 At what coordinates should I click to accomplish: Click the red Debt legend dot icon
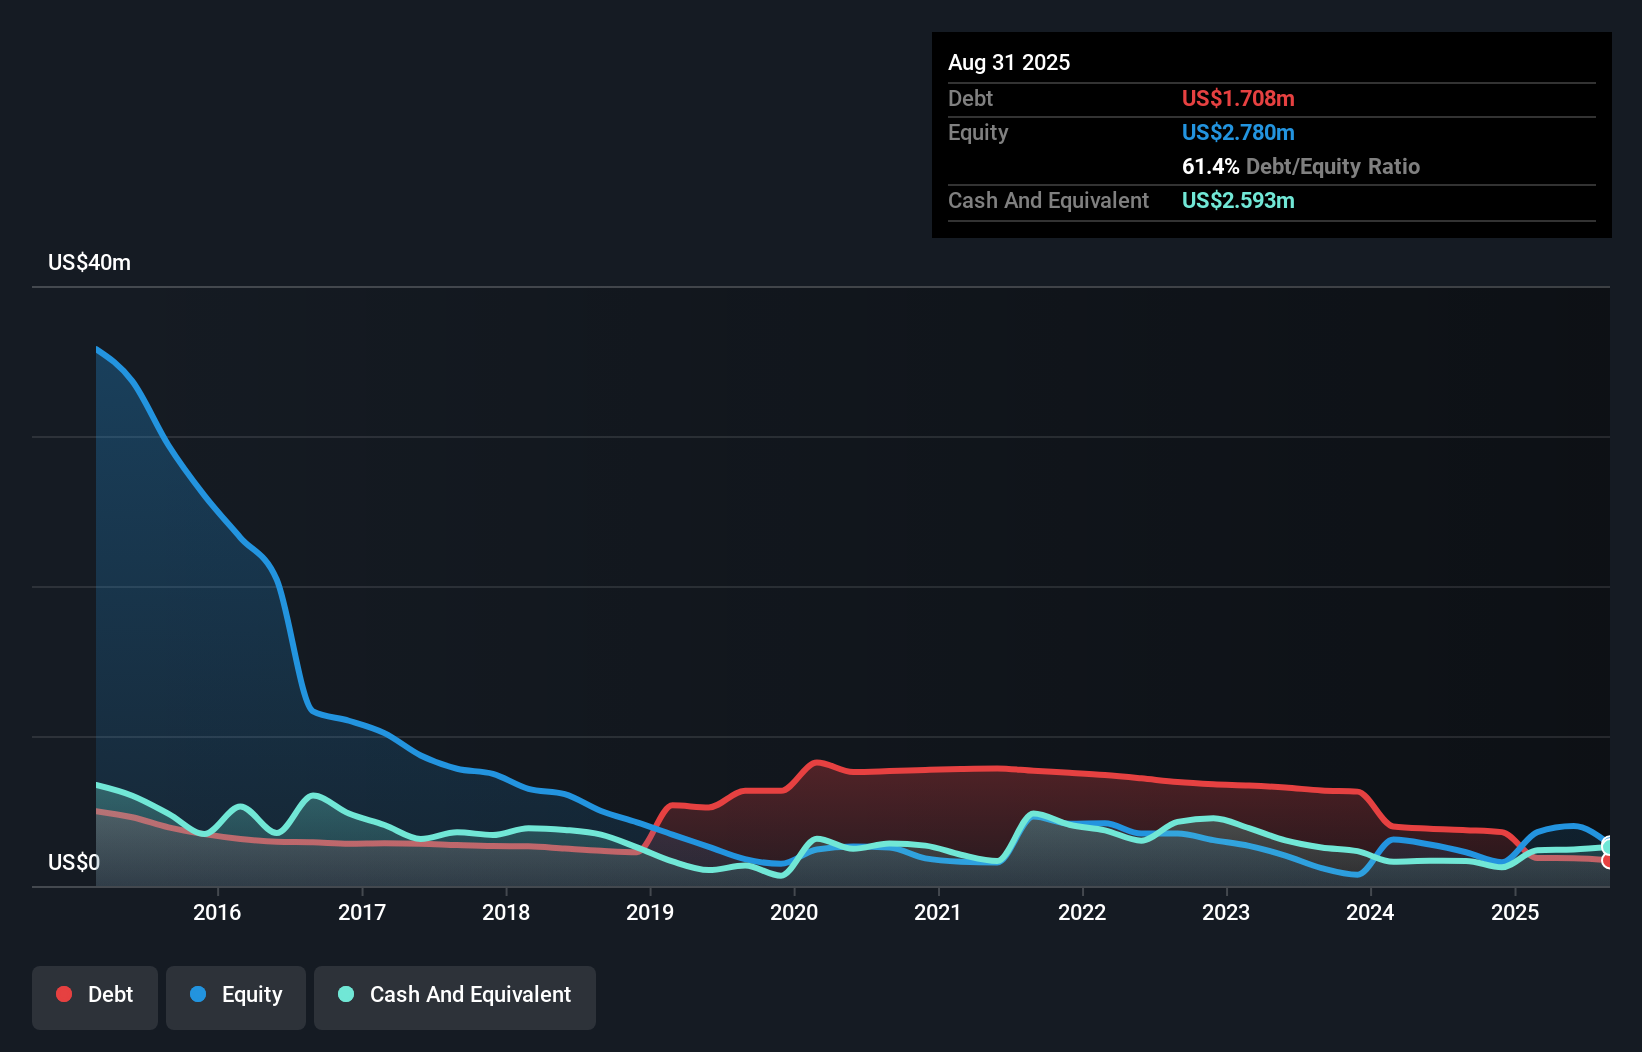click(62, 994)
